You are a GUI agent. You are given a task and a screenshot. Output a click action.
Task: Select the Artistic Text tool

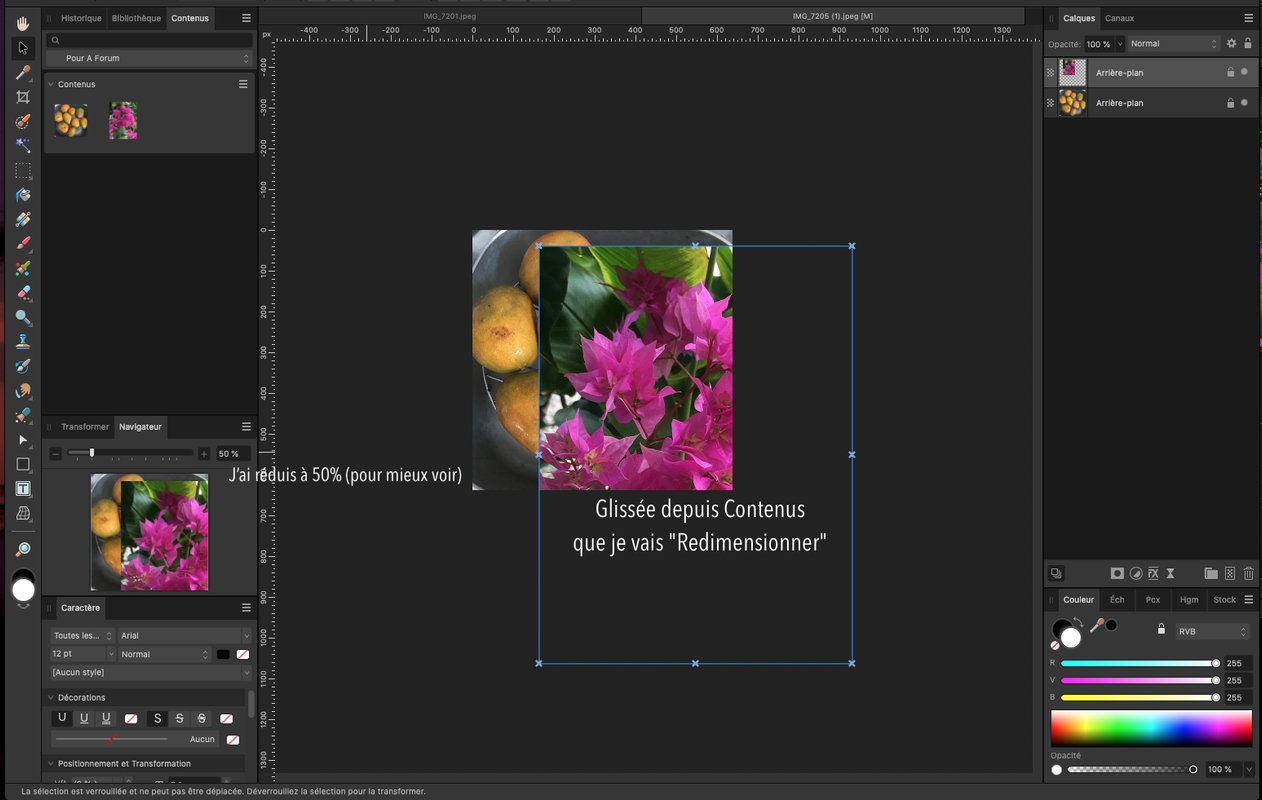[x=23, y=489]
